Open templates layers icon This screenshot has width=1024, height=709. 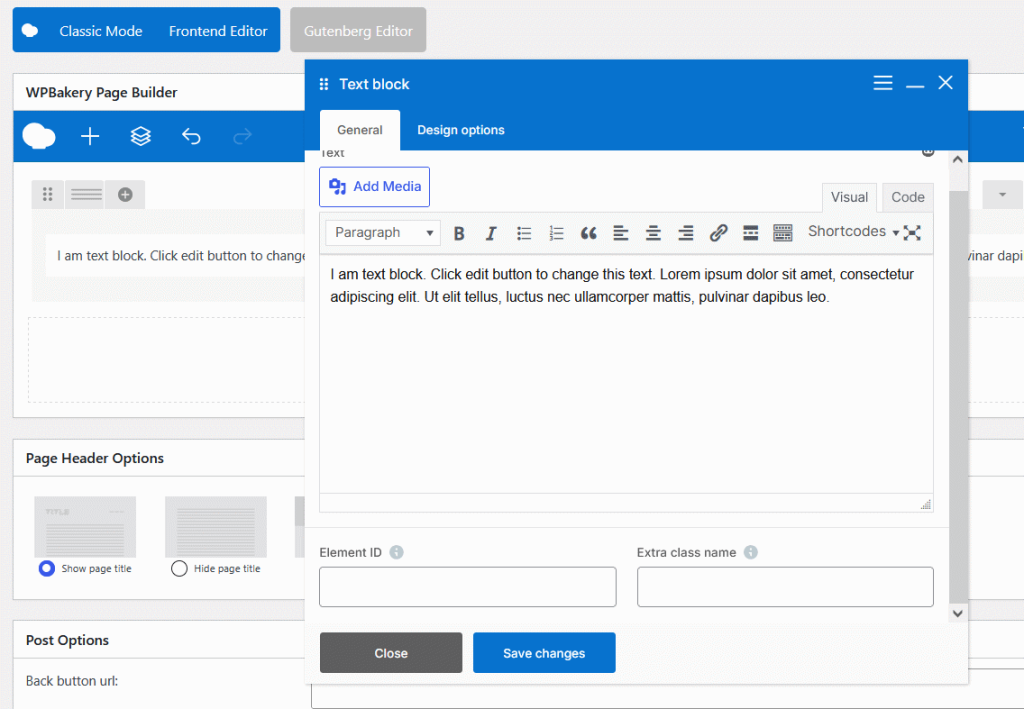pos(140,136)
